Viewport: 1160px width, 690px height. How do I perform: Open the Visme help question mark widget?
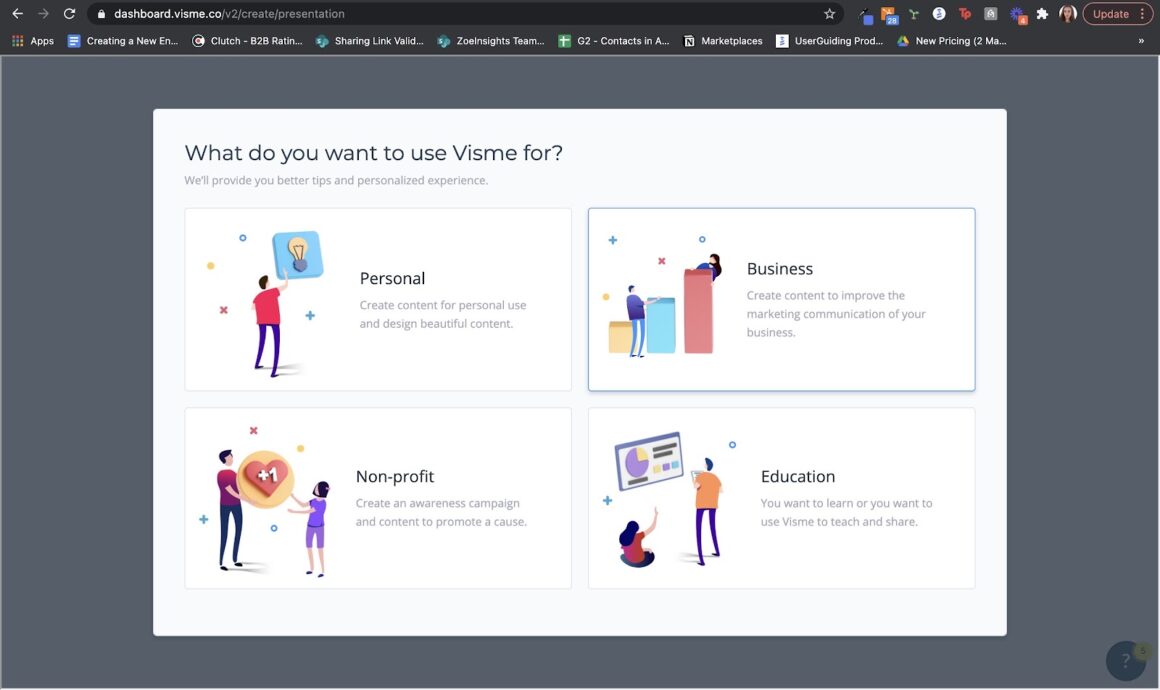(1125, 660)
